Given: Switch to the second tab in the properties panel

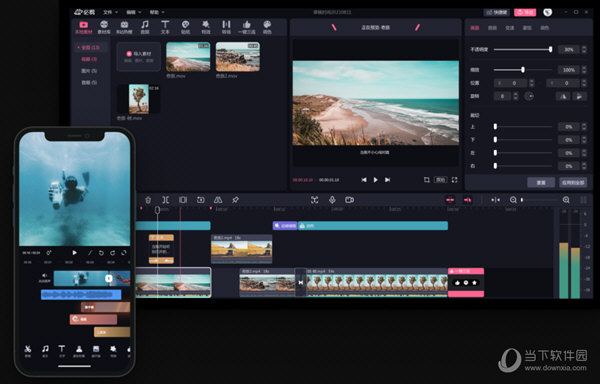Looking at the screenshot, I should (x=492, y=28).
